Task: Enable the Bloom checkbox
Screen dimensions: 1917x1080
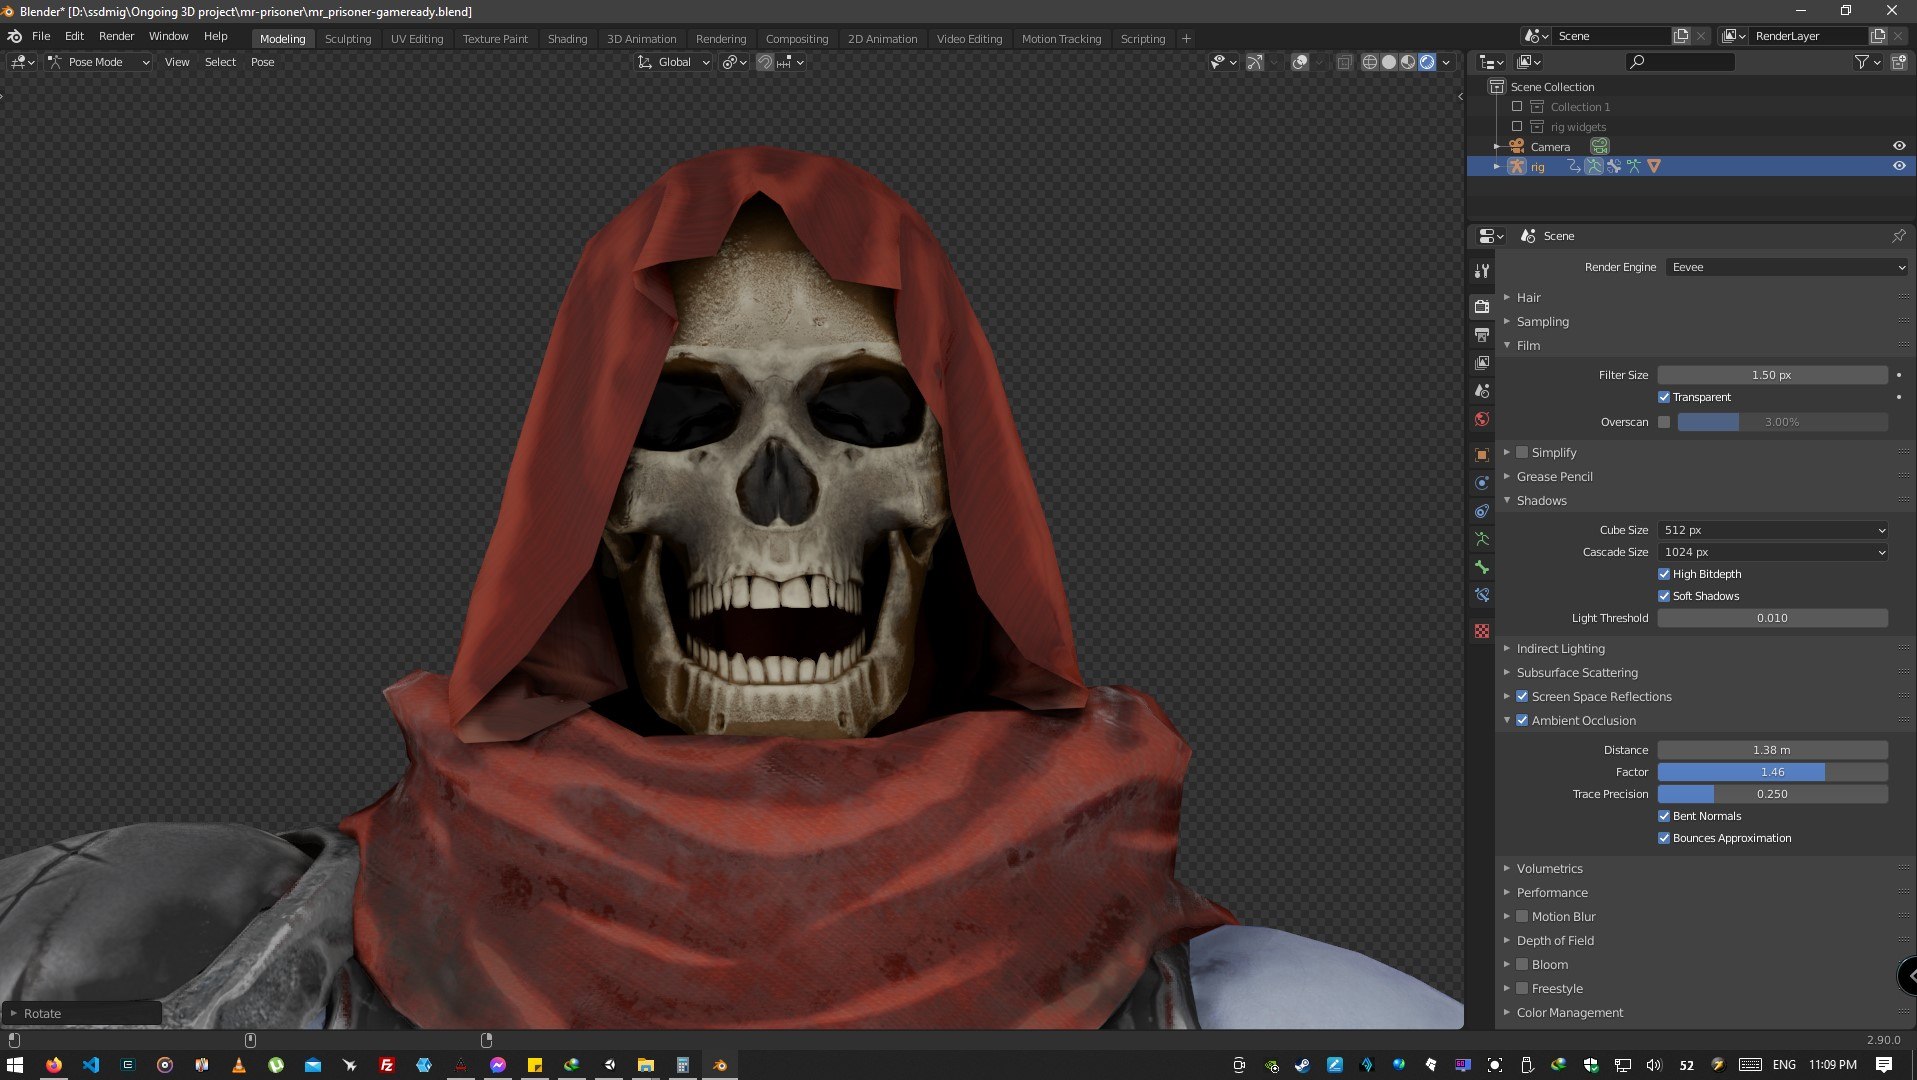Action: coord(1522,964)
